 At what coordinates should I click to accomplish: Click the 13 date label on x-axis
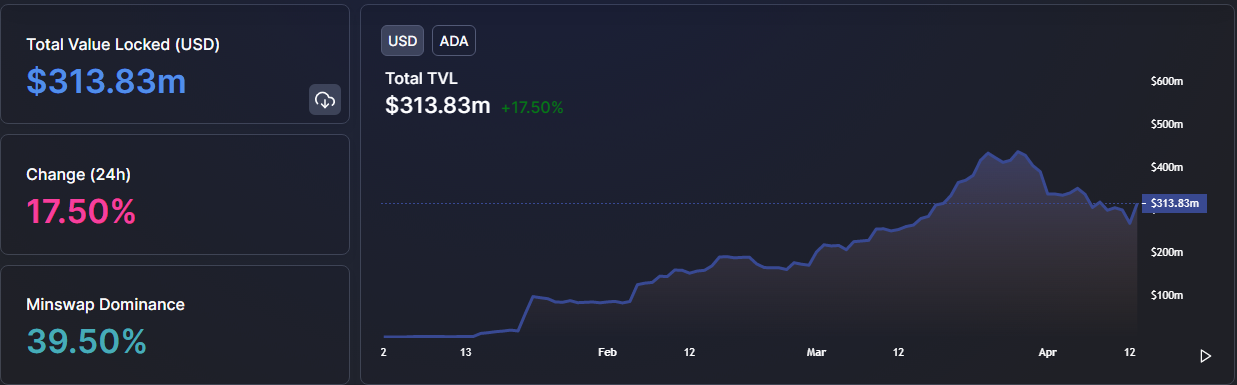pos(465,353)
